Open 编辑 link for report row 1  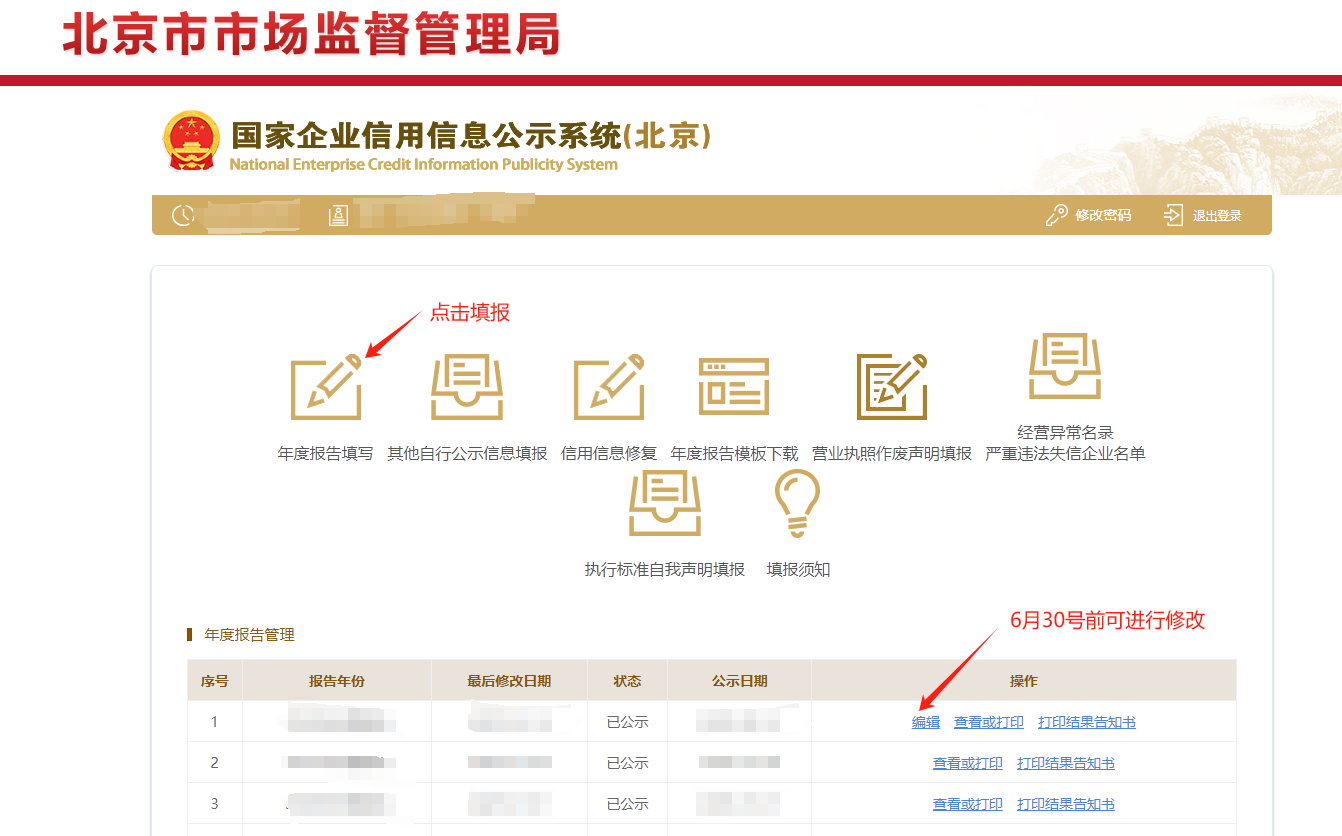click(x=925, y=721)
